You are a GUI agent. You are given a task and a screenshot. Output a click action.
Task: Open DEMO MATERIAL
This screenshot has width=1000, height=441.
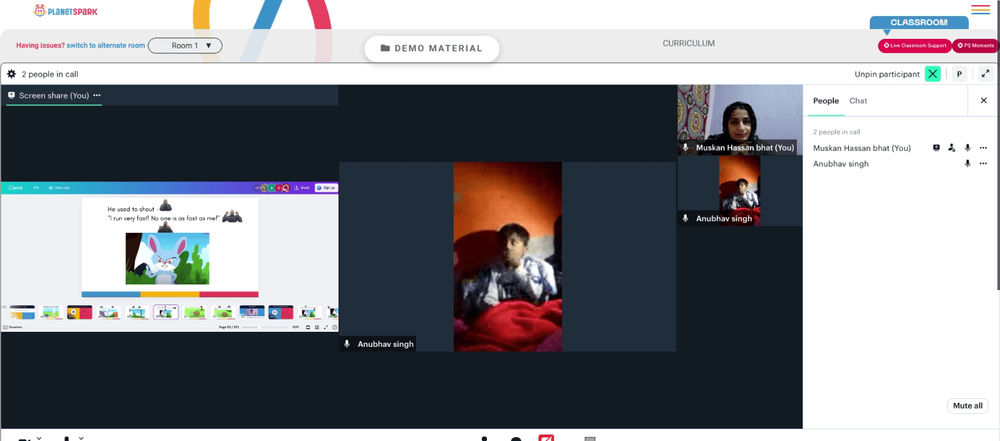(432, 49)
